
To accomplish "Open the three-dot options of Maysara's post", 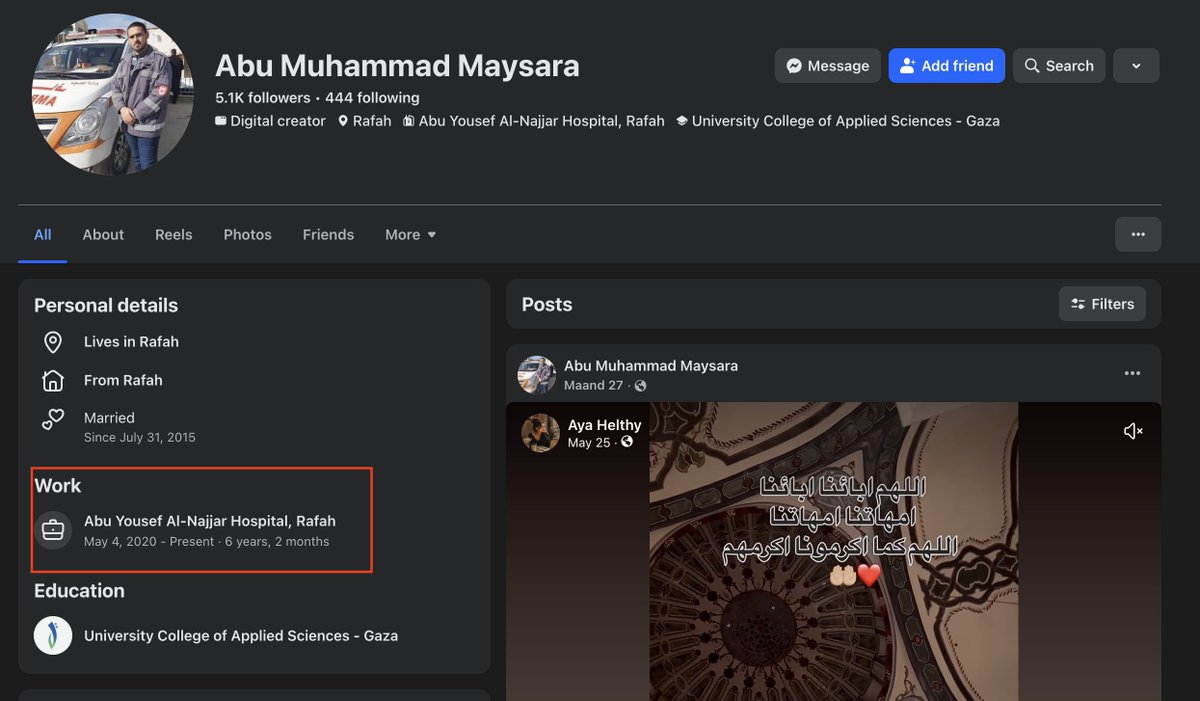I will click(x=1132, y=374).
